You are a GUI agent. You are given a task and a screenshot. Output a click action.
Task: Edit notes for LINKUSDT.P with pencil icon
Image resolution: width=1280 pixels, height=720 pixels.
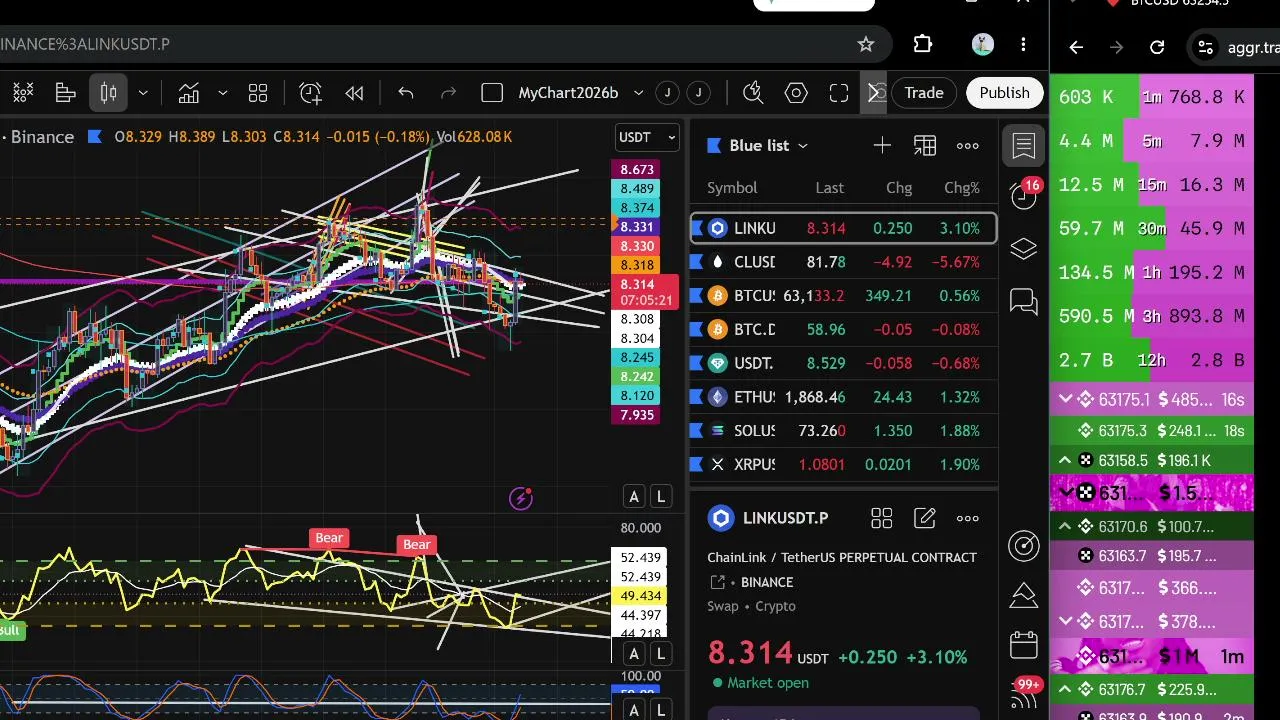925,518
